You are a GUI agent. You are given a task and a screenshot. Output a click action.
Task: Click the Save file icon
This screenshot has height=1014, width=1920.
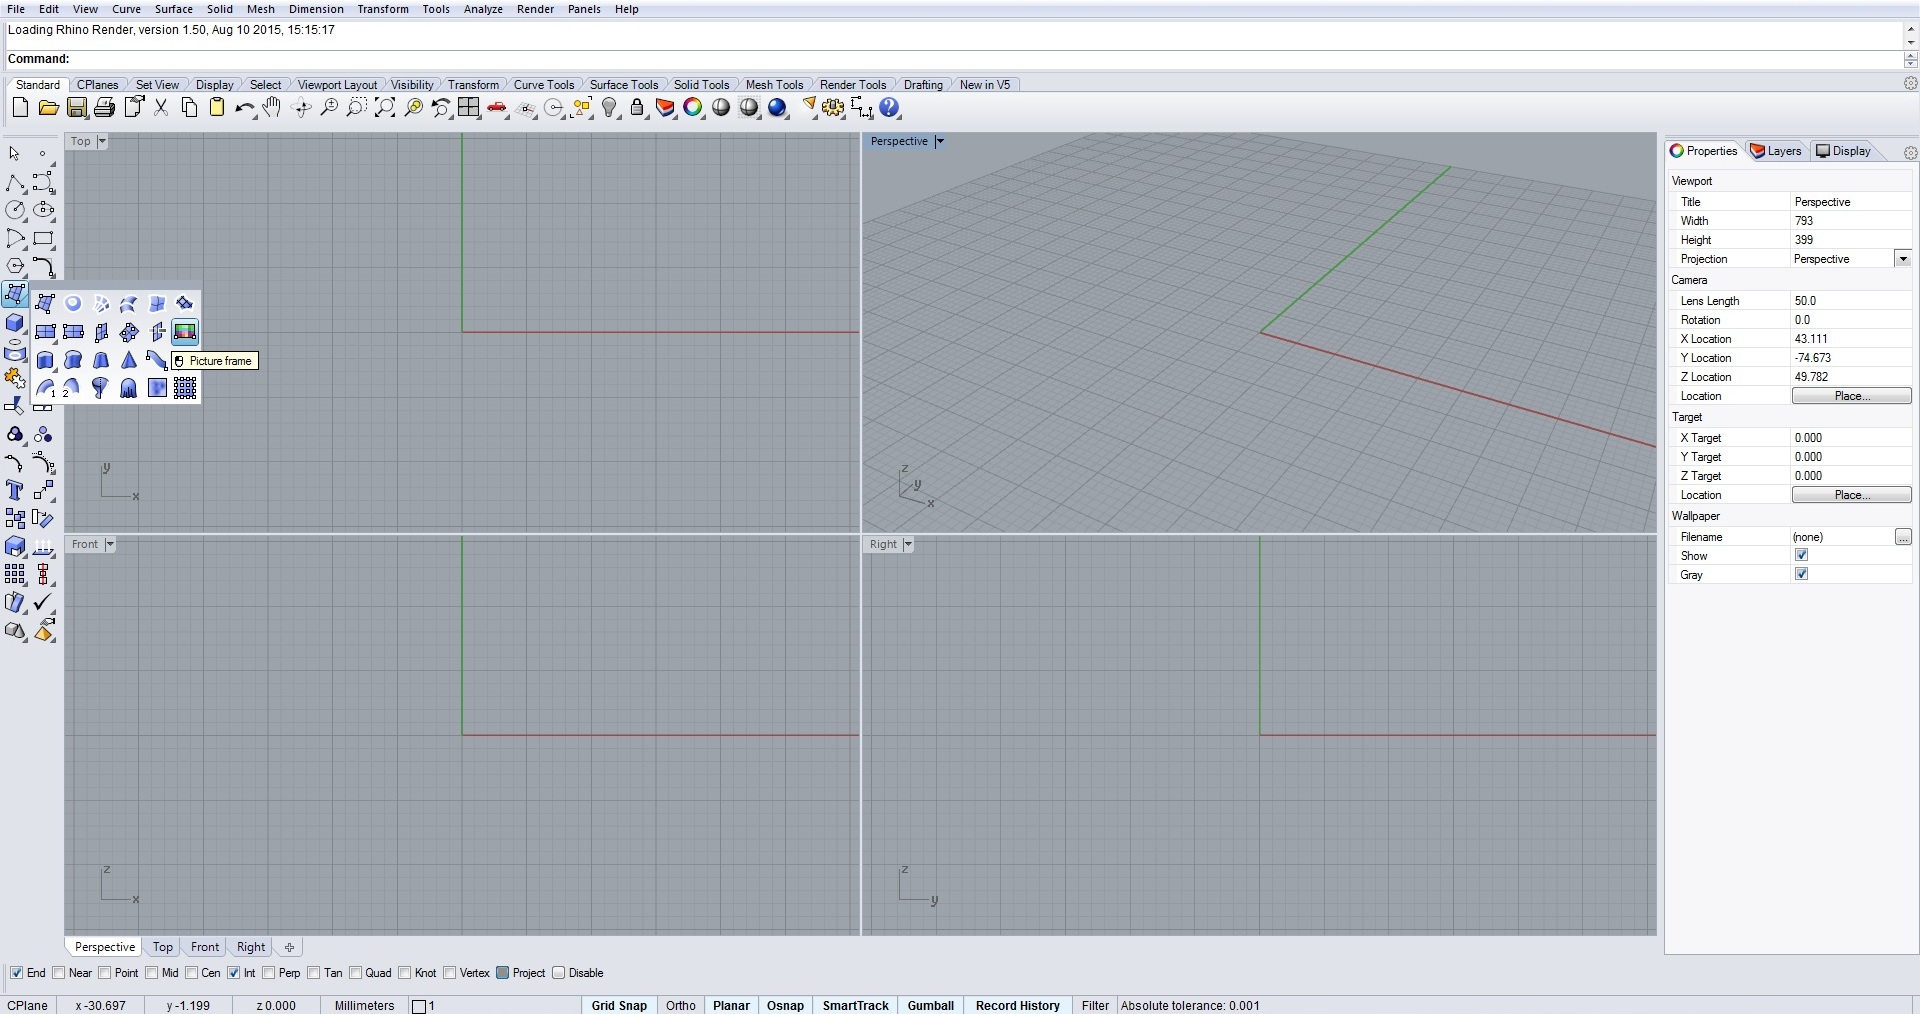pyautogui.click(x=77, y=108)
